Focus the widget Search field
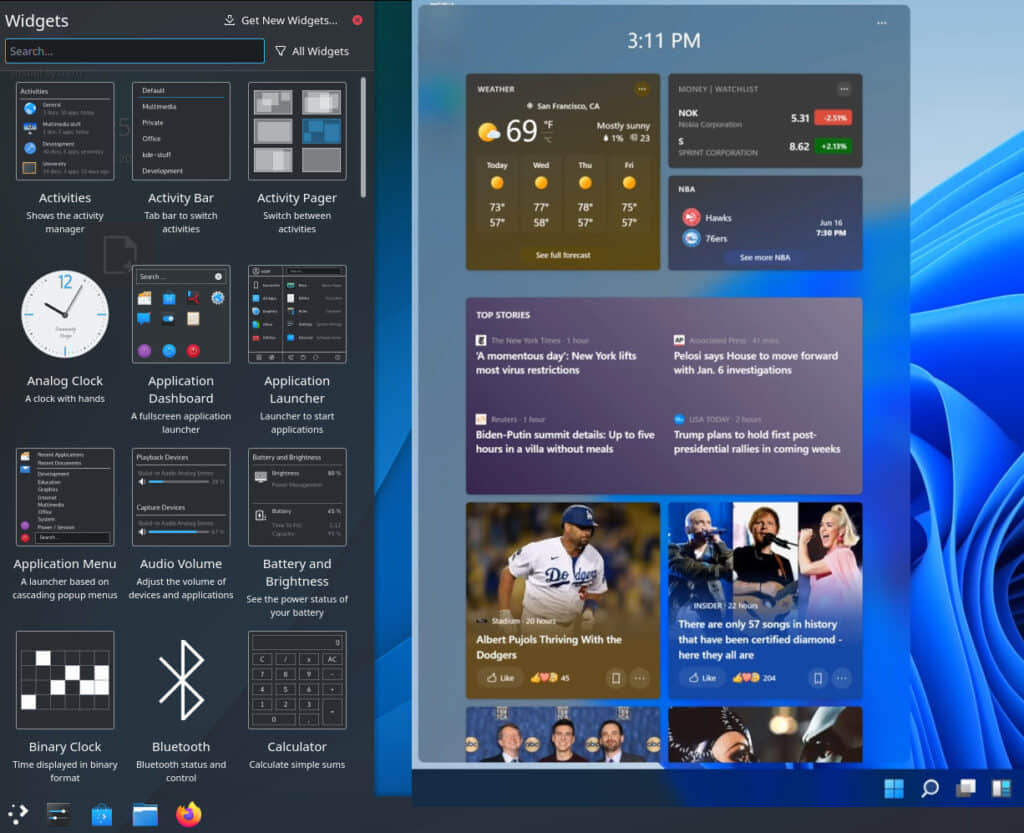 coord(135,51)
